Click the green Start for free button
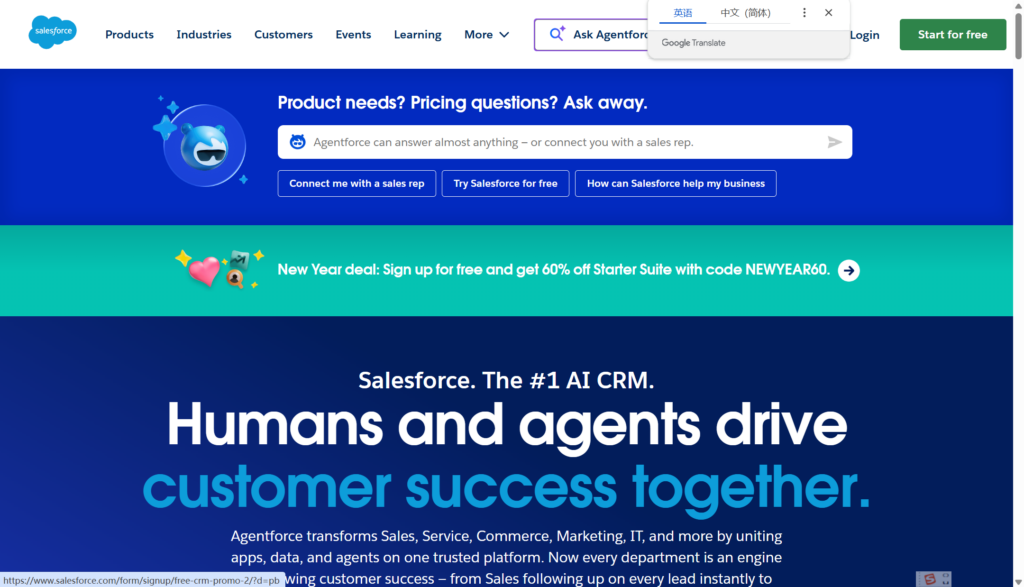This screenshot has height=587, width=1024. point(952,34)
